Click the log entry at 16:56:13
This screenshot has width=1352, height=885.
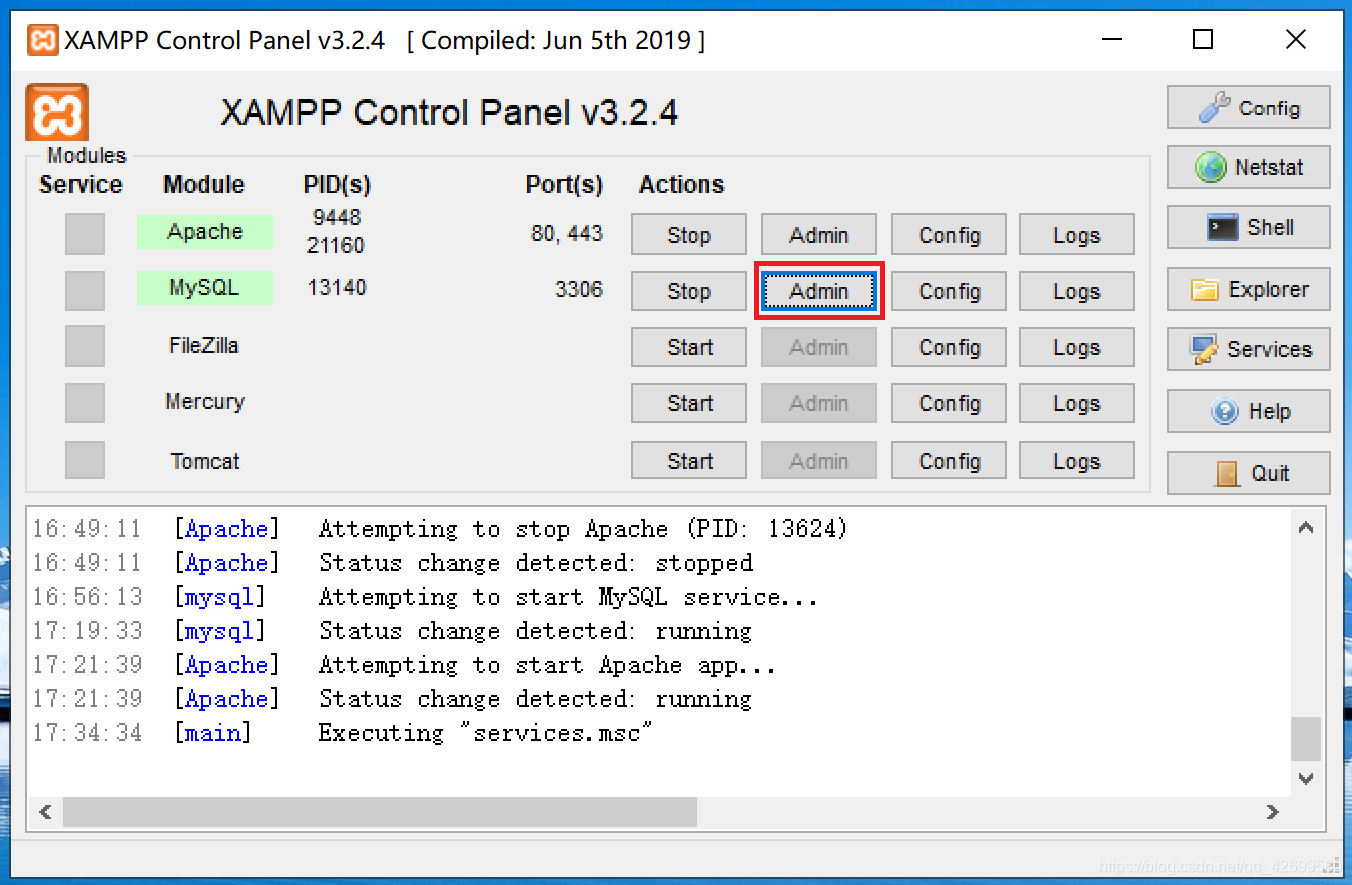click(x=425, y=597)
